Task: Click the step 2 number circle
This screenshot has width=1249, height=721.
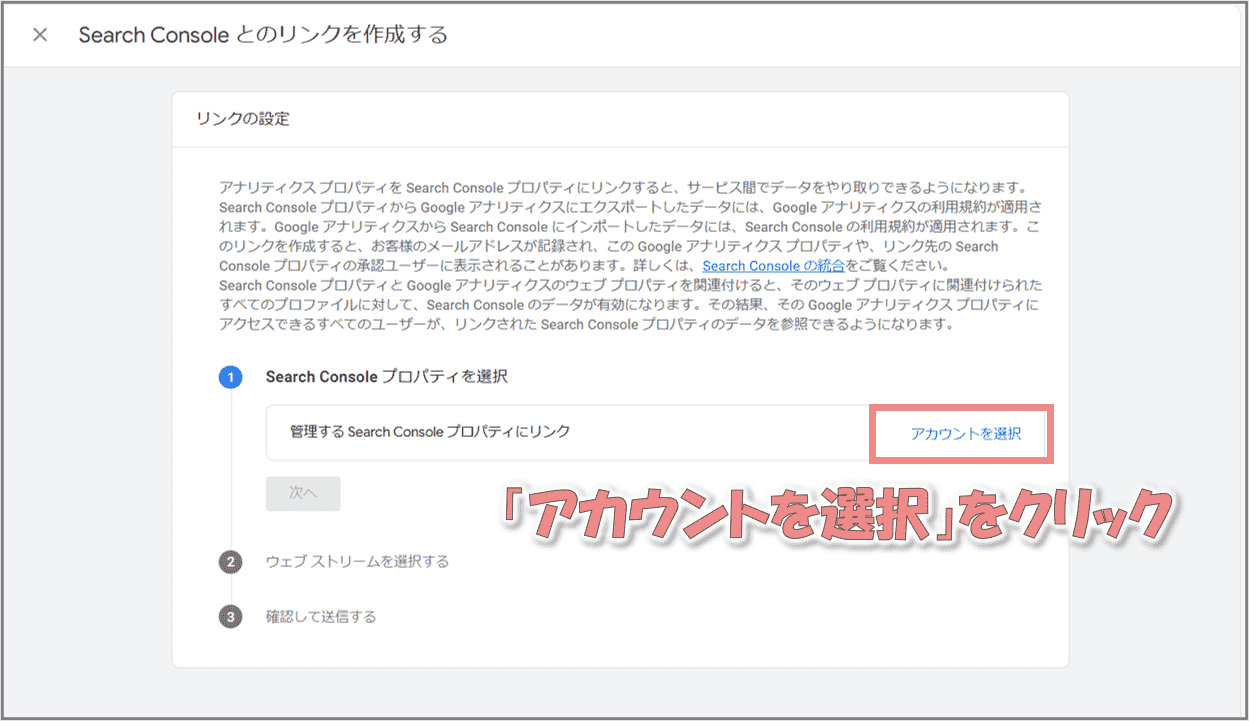Action: tap(231, 562)
